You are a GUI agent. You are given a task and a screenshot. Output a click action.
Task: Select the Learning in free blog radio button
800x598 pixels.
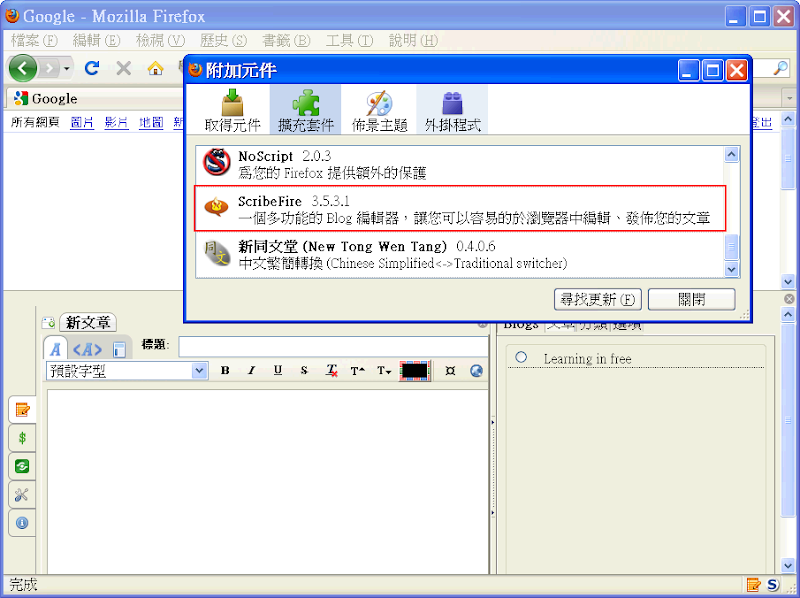click(521, 357)
